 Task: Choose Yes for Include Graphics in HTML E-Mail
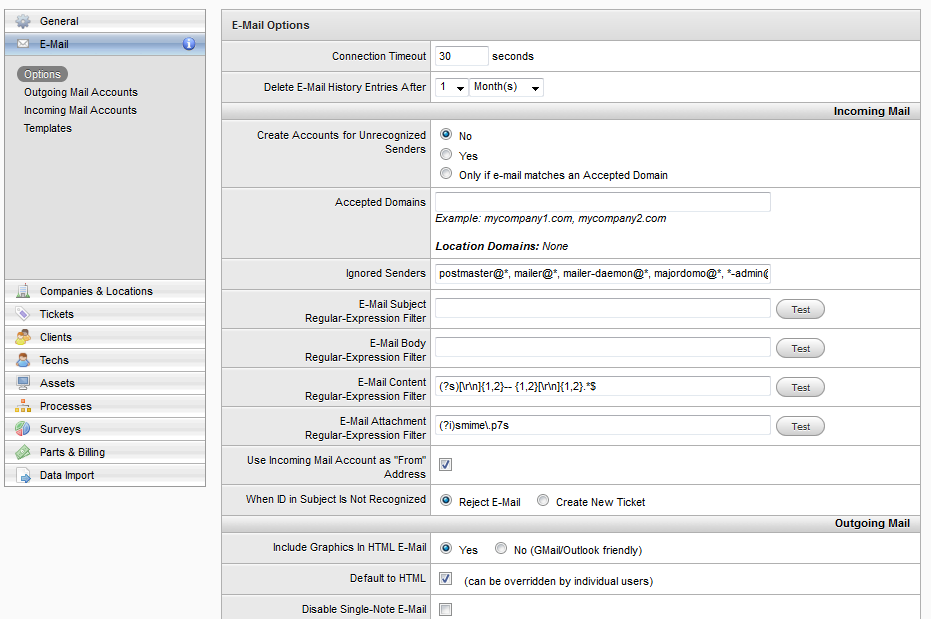446,548
